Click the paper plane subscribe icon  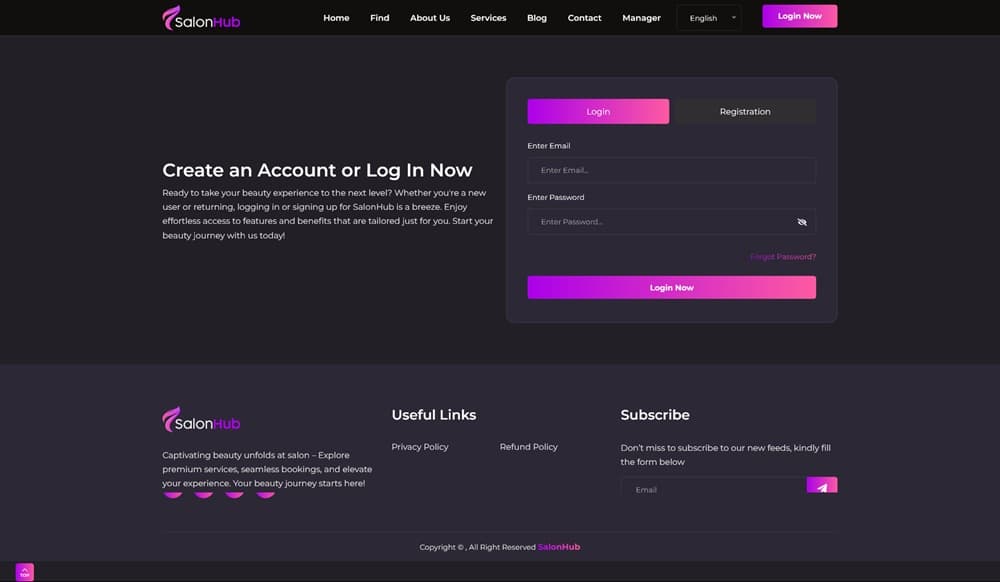(822, 487)
